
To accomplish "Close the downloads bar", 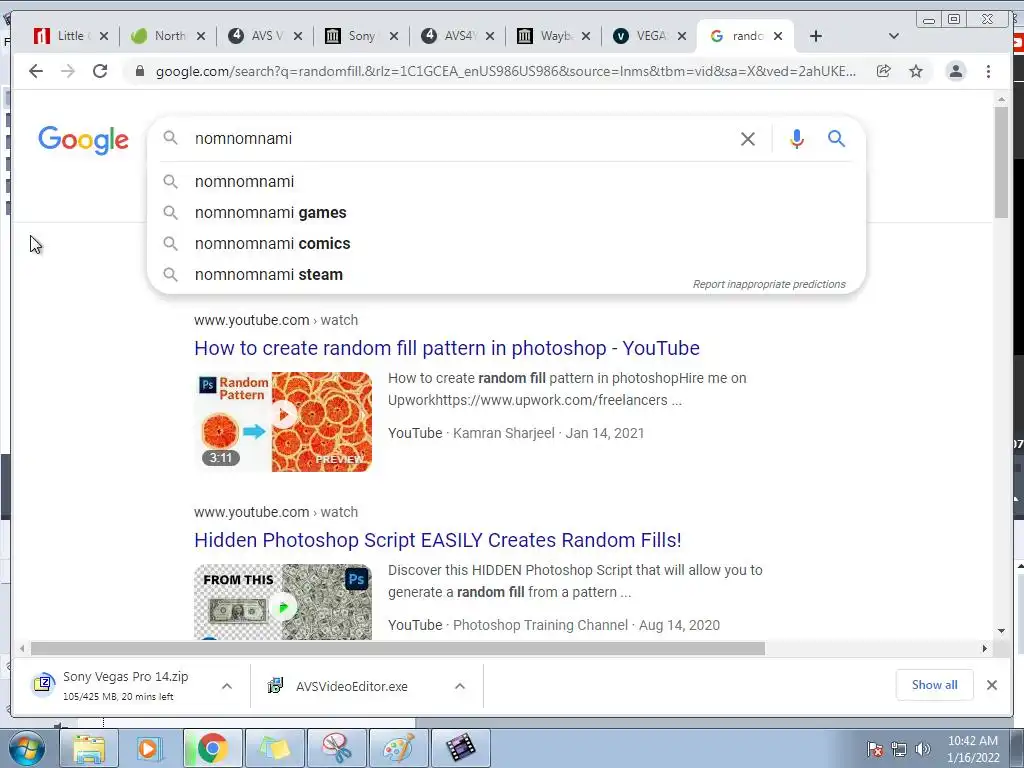I will 992,685.
